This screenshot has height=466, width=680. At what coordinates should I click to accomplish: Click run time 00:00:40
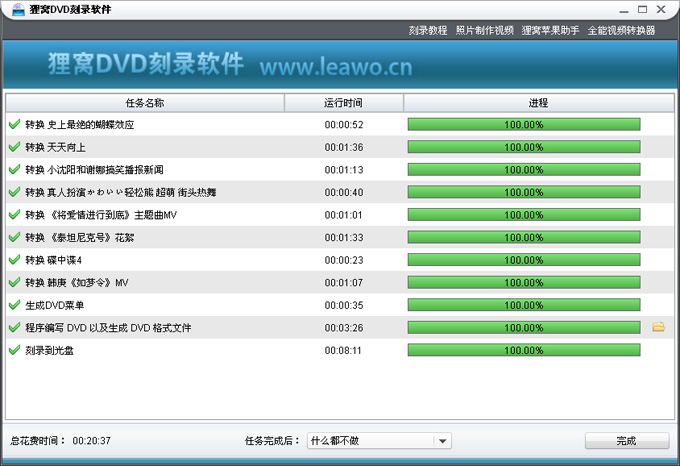point(344,192)
